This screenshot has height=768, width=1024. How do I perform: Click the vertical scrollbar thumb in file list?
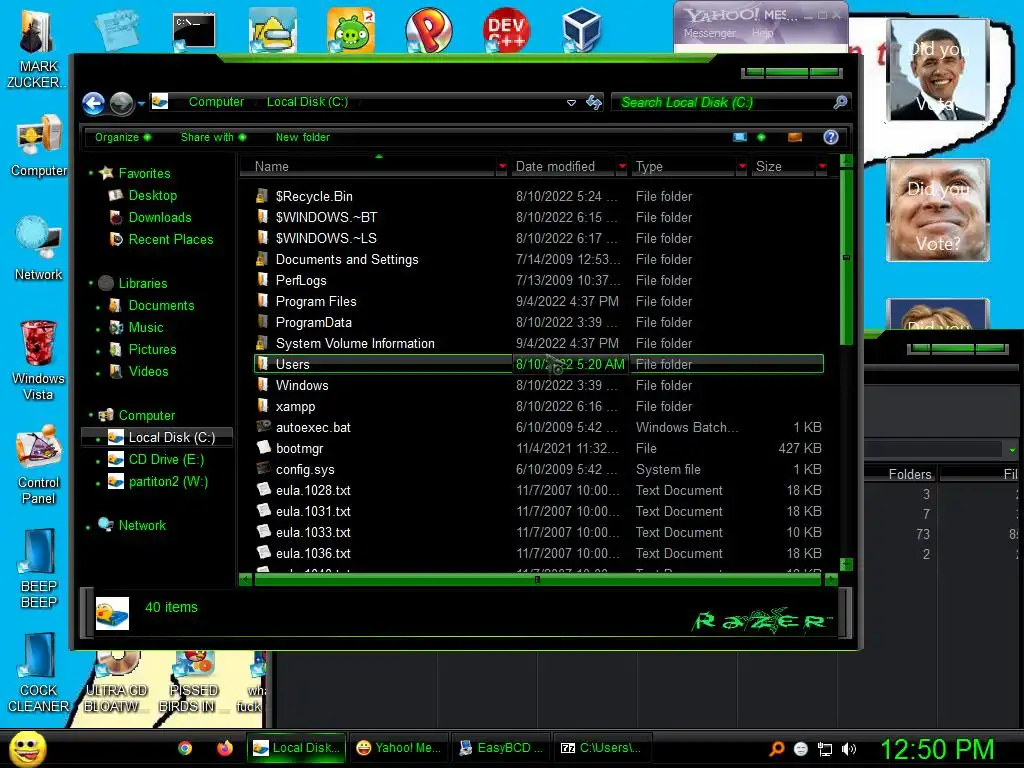point(846,257)
